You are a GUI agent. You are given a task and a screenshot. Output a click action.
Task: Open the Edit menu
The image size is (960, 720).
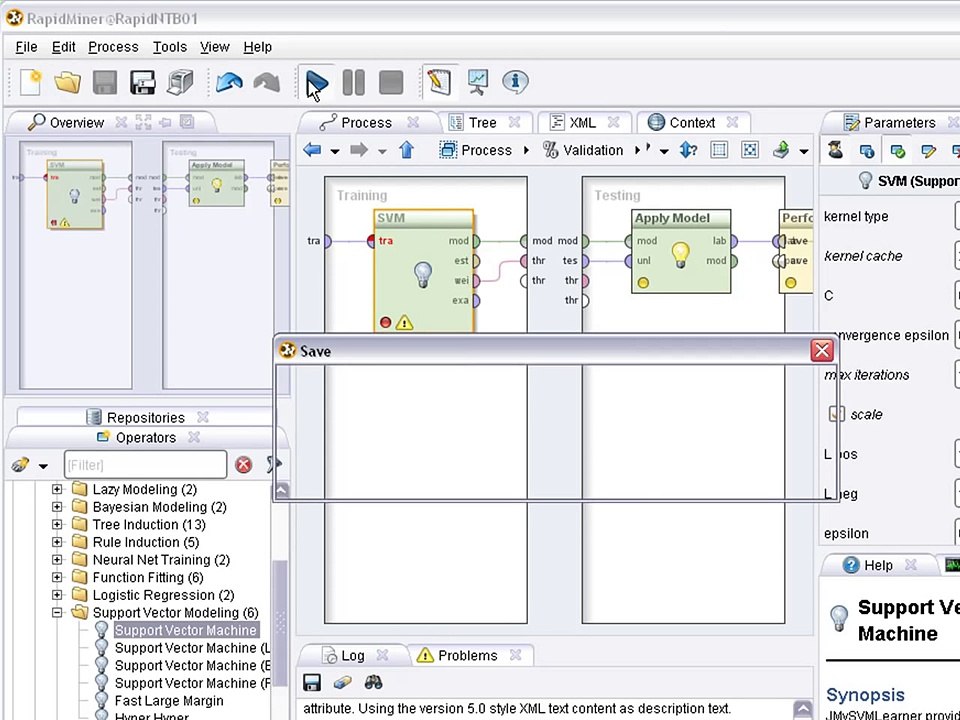pyautogui.click(x=64, y=47)
